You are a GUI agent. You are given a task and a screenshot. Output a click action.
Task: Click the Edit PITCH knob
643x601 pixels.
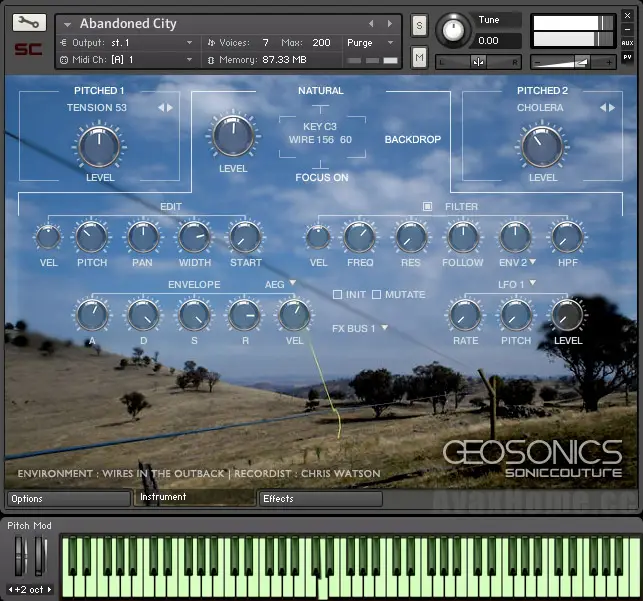91,237
